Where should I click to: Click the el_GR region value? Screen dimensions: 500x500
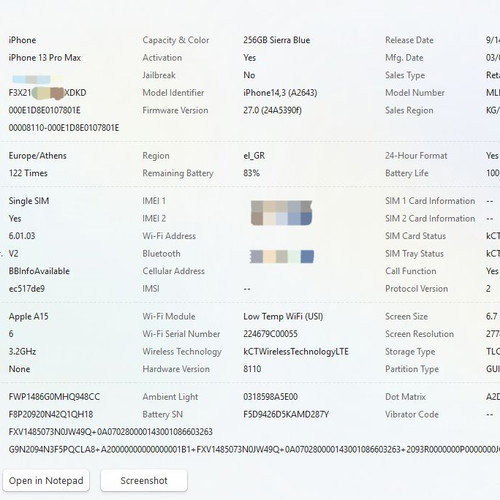point(254,156)
